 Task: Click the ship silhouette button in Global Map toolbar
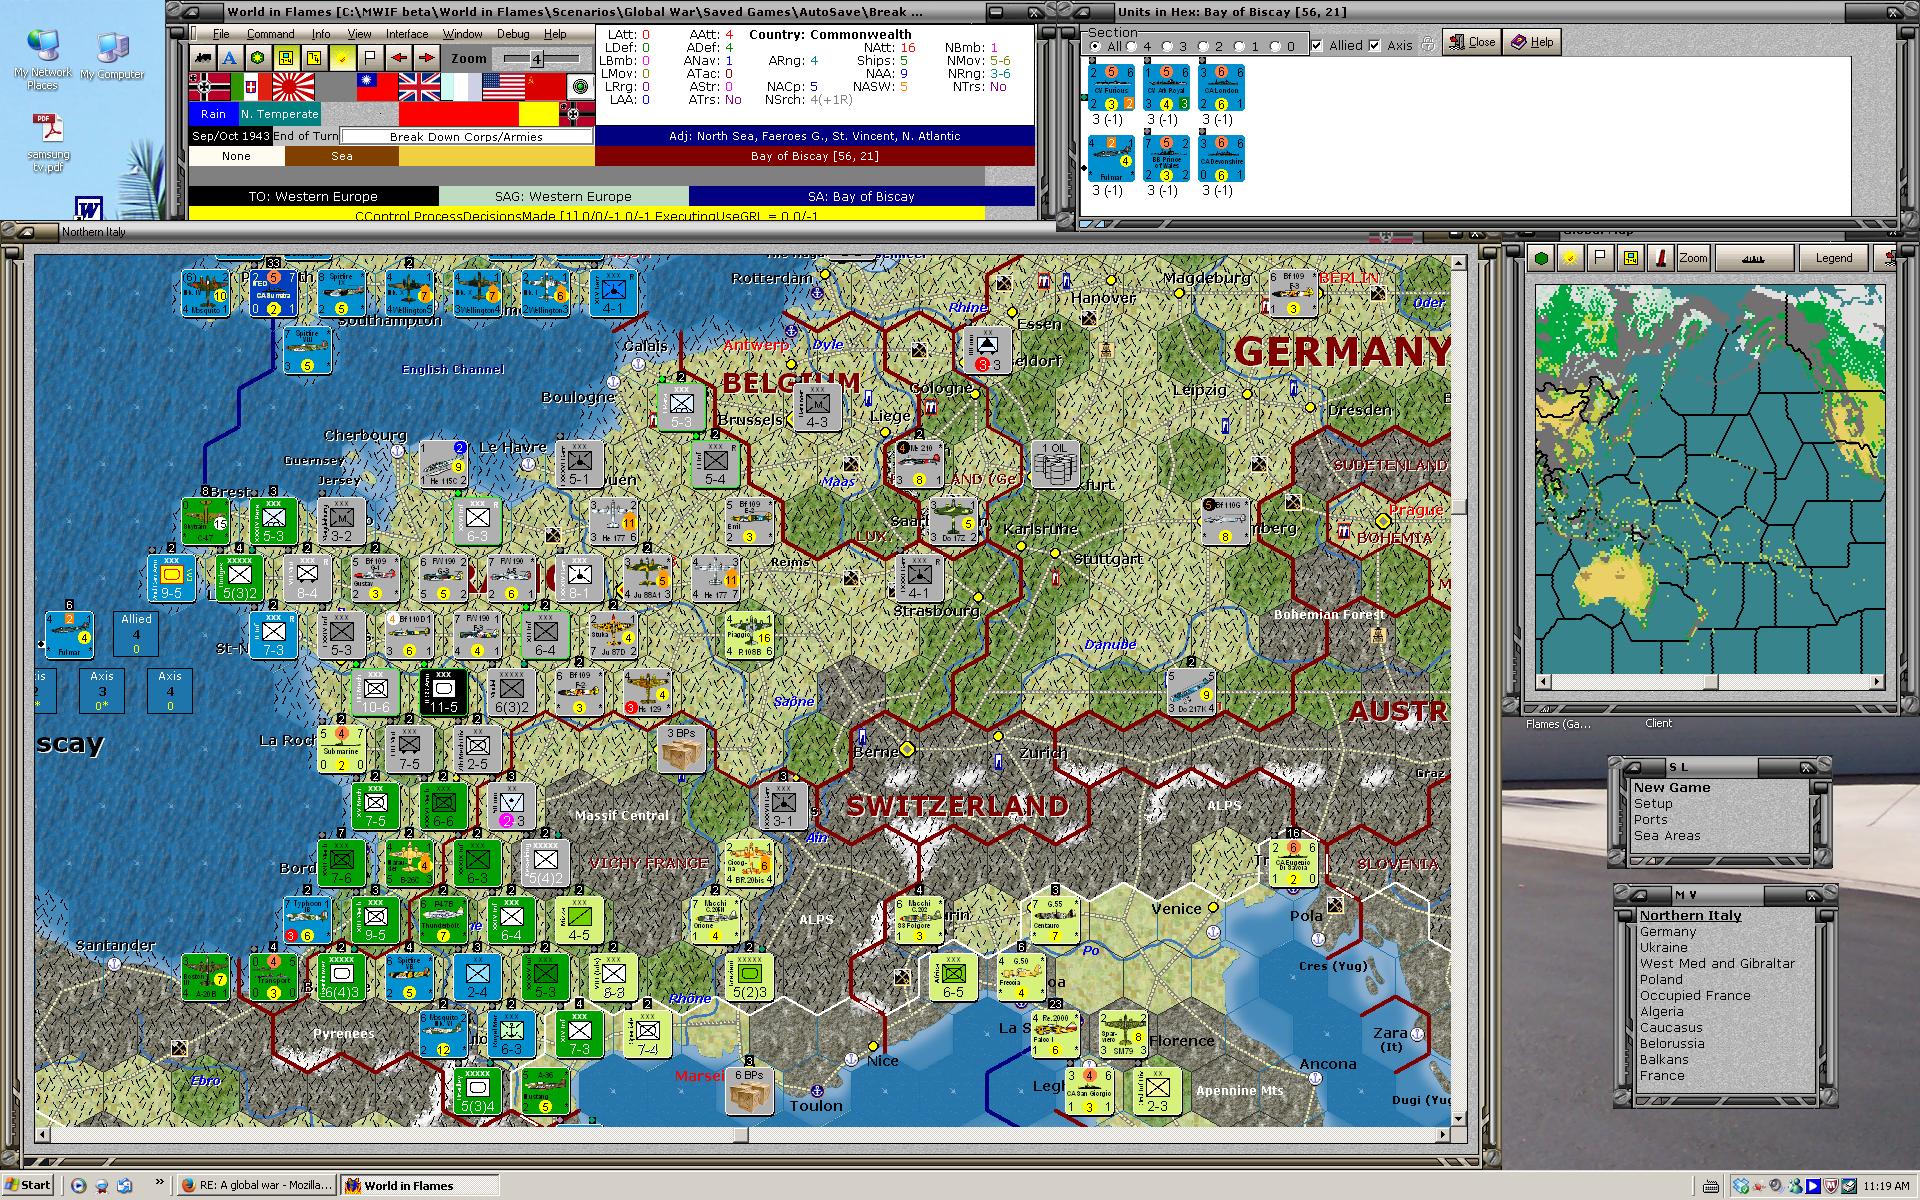pos(1754,258)
